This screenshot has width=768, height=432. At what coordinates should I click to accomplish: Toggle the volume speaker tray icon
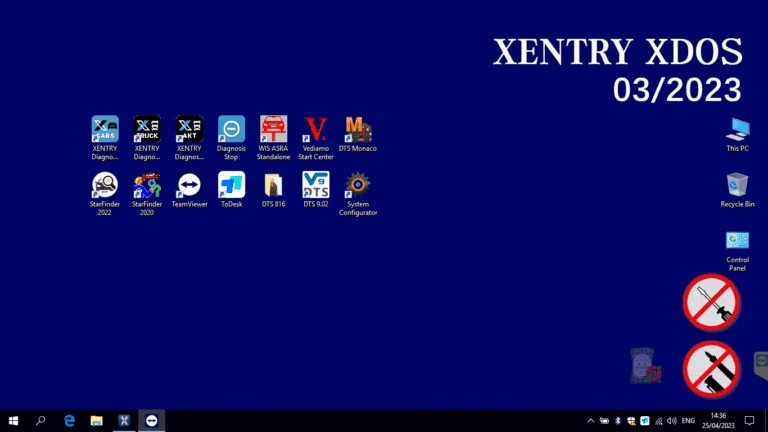[x=671, y=421]
